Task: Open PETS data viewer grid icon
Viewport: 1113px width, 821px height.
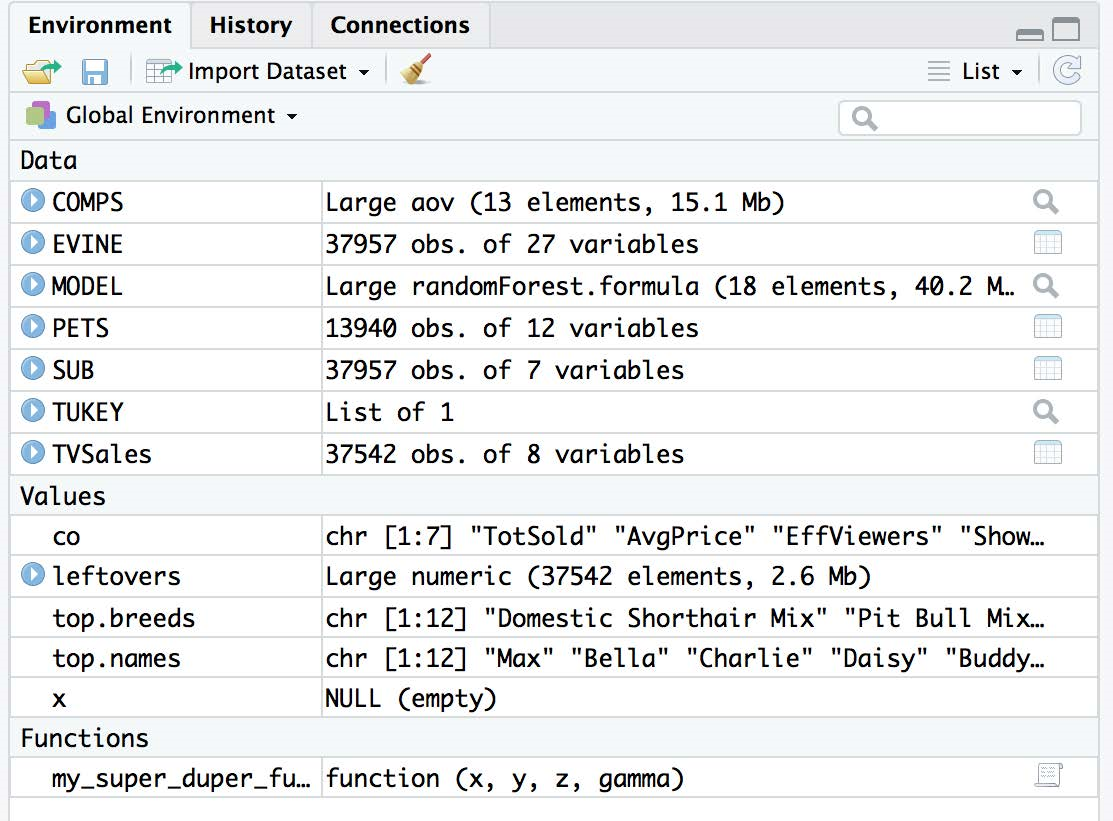Action: point(1047,327)
